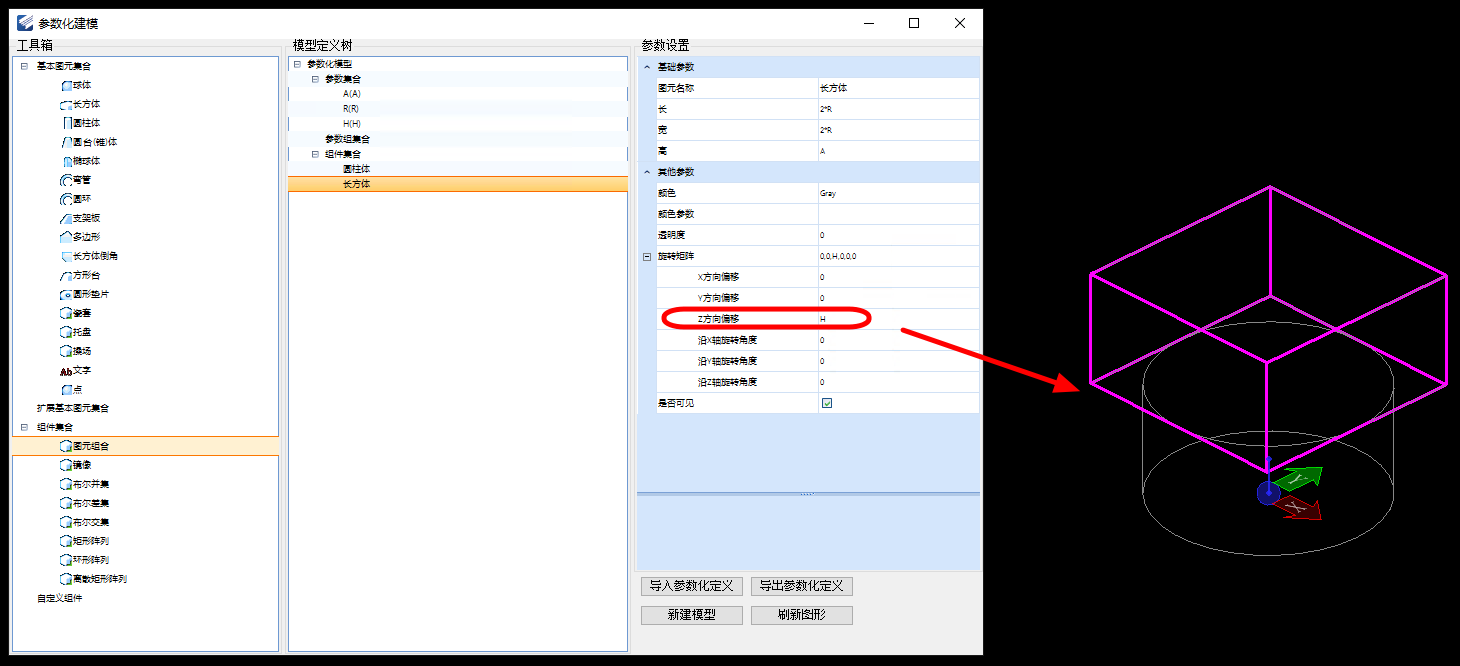Edit the 图元名称 value field

click(898, 88)
